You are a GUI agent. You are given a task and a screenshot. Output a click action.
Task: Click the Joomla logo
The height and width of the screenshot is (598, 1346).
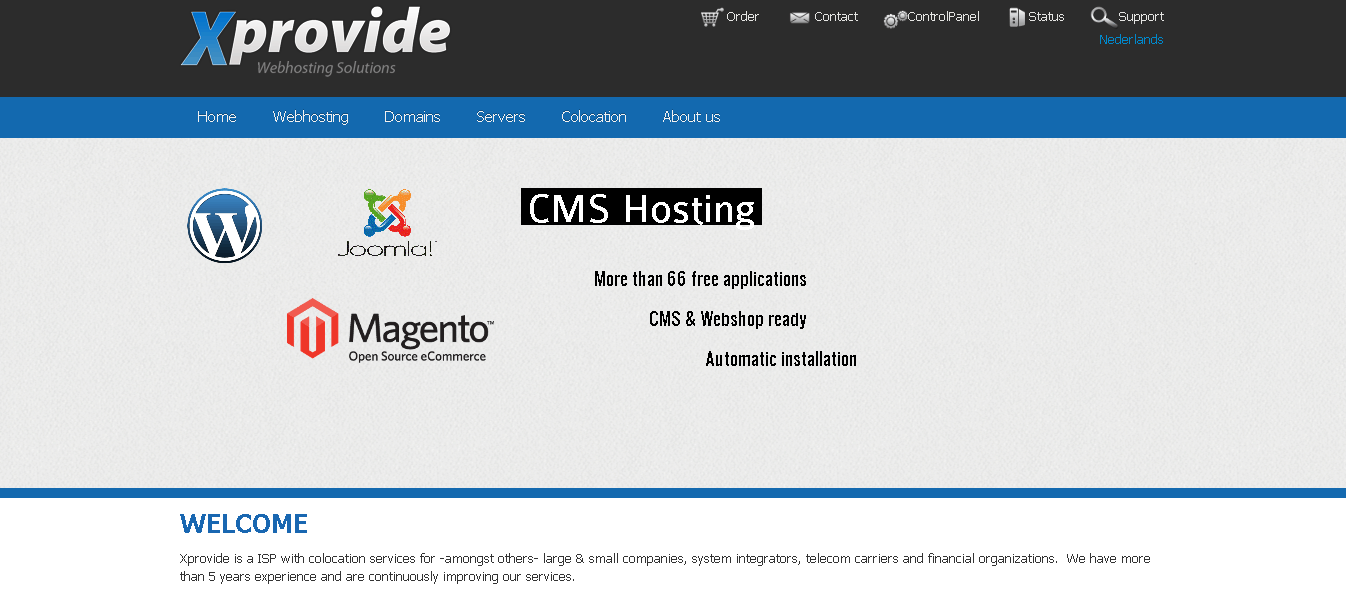(x=387, y=223)
